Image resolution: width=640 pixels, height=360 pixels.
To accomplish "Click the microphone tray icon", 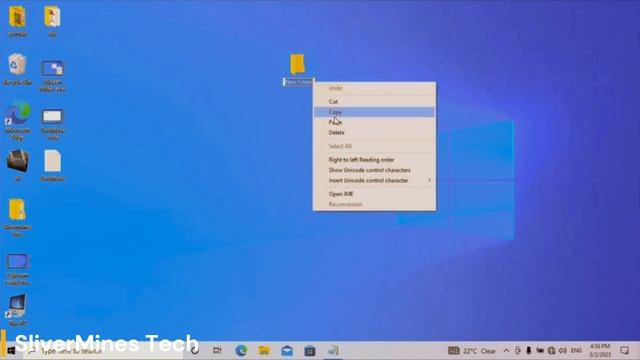I will pos(529,351).
